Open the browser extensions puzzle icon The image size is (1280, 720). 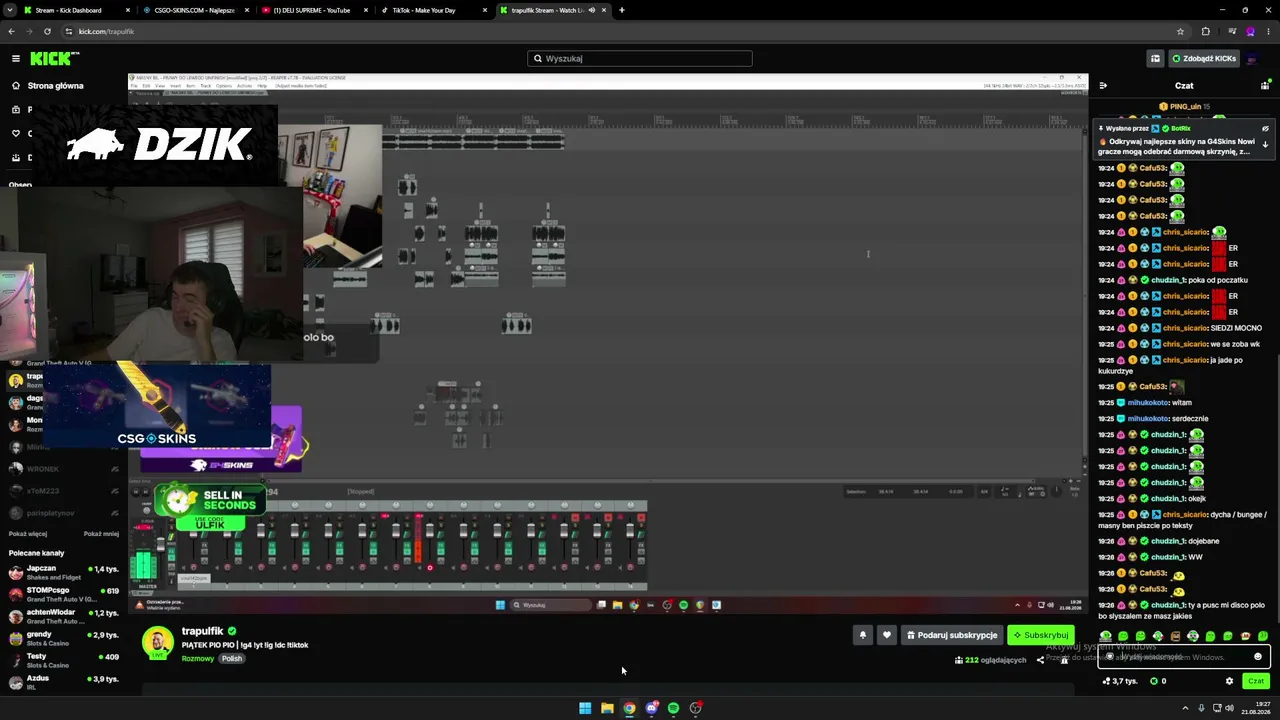1205,31
